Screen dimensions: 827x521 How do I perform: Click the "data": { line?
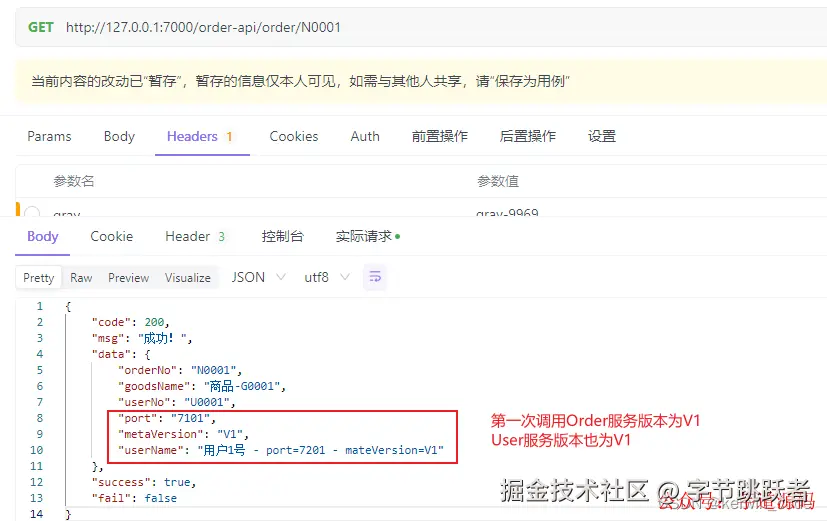121,354
